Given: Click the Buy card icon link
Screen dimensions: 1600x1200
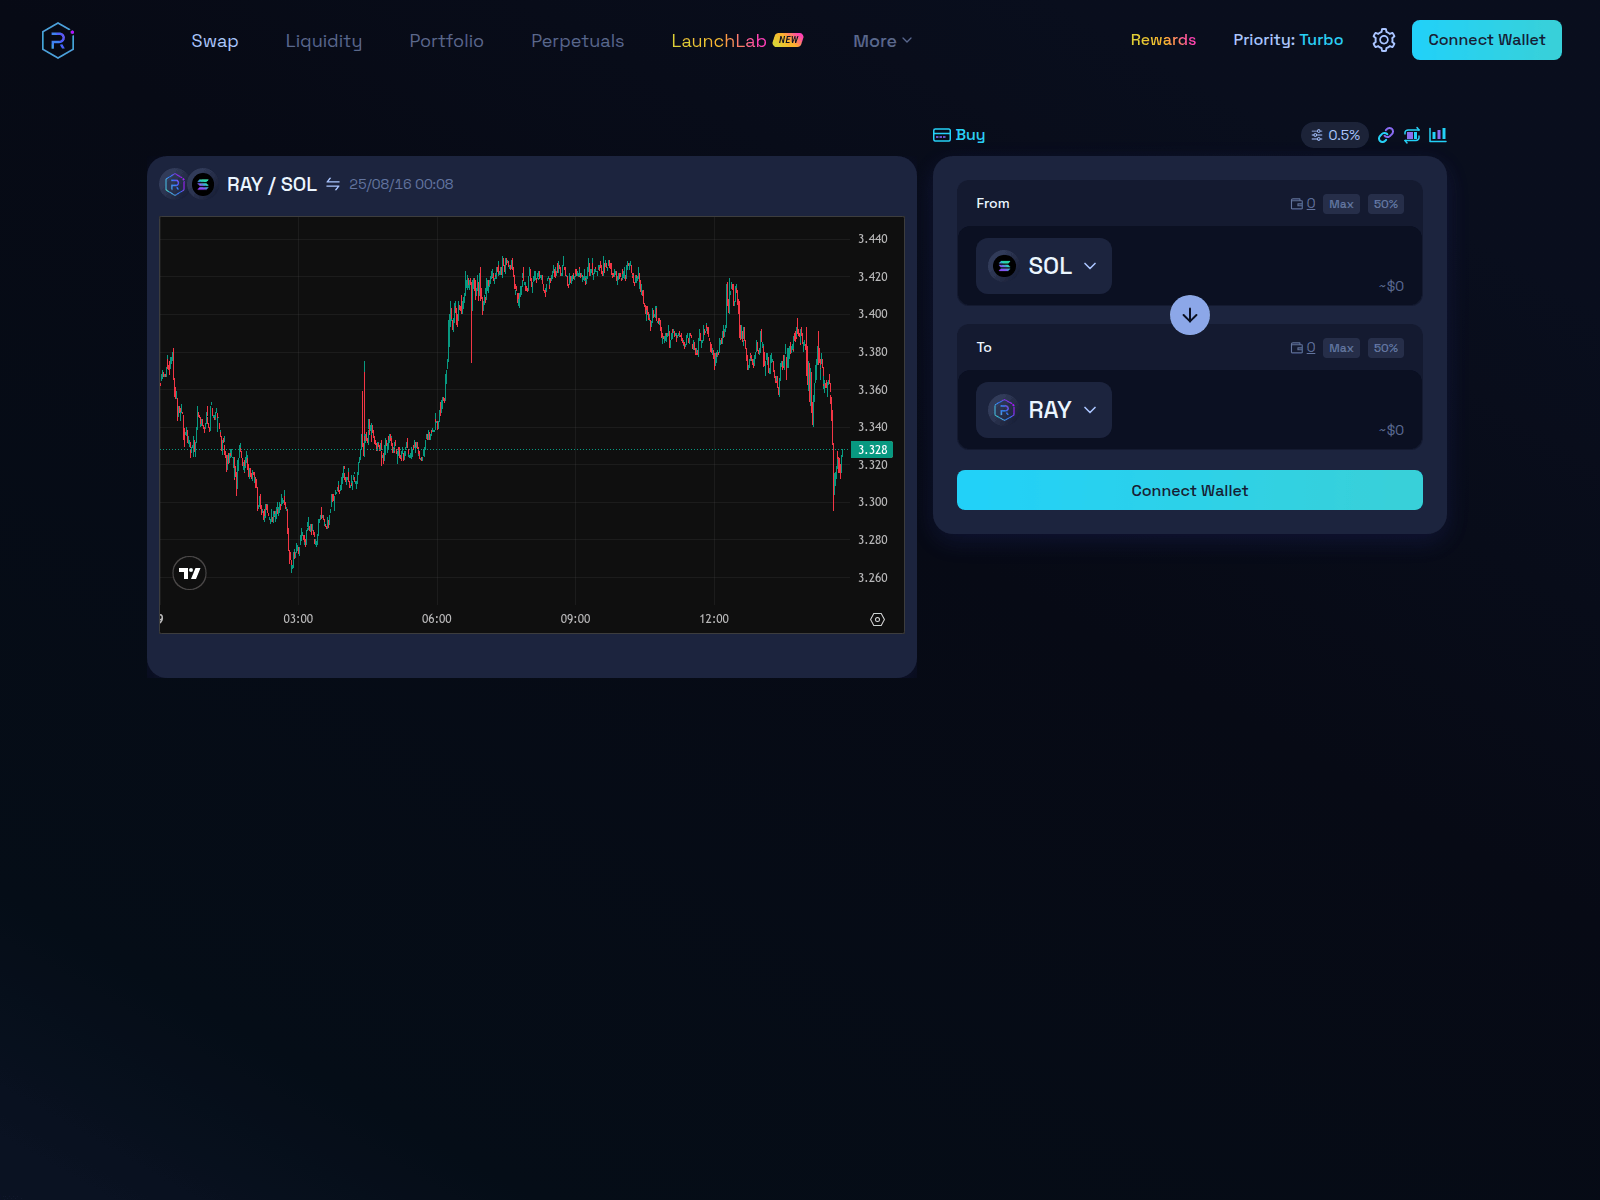Looking at the screenshot, I should (959, 135).
